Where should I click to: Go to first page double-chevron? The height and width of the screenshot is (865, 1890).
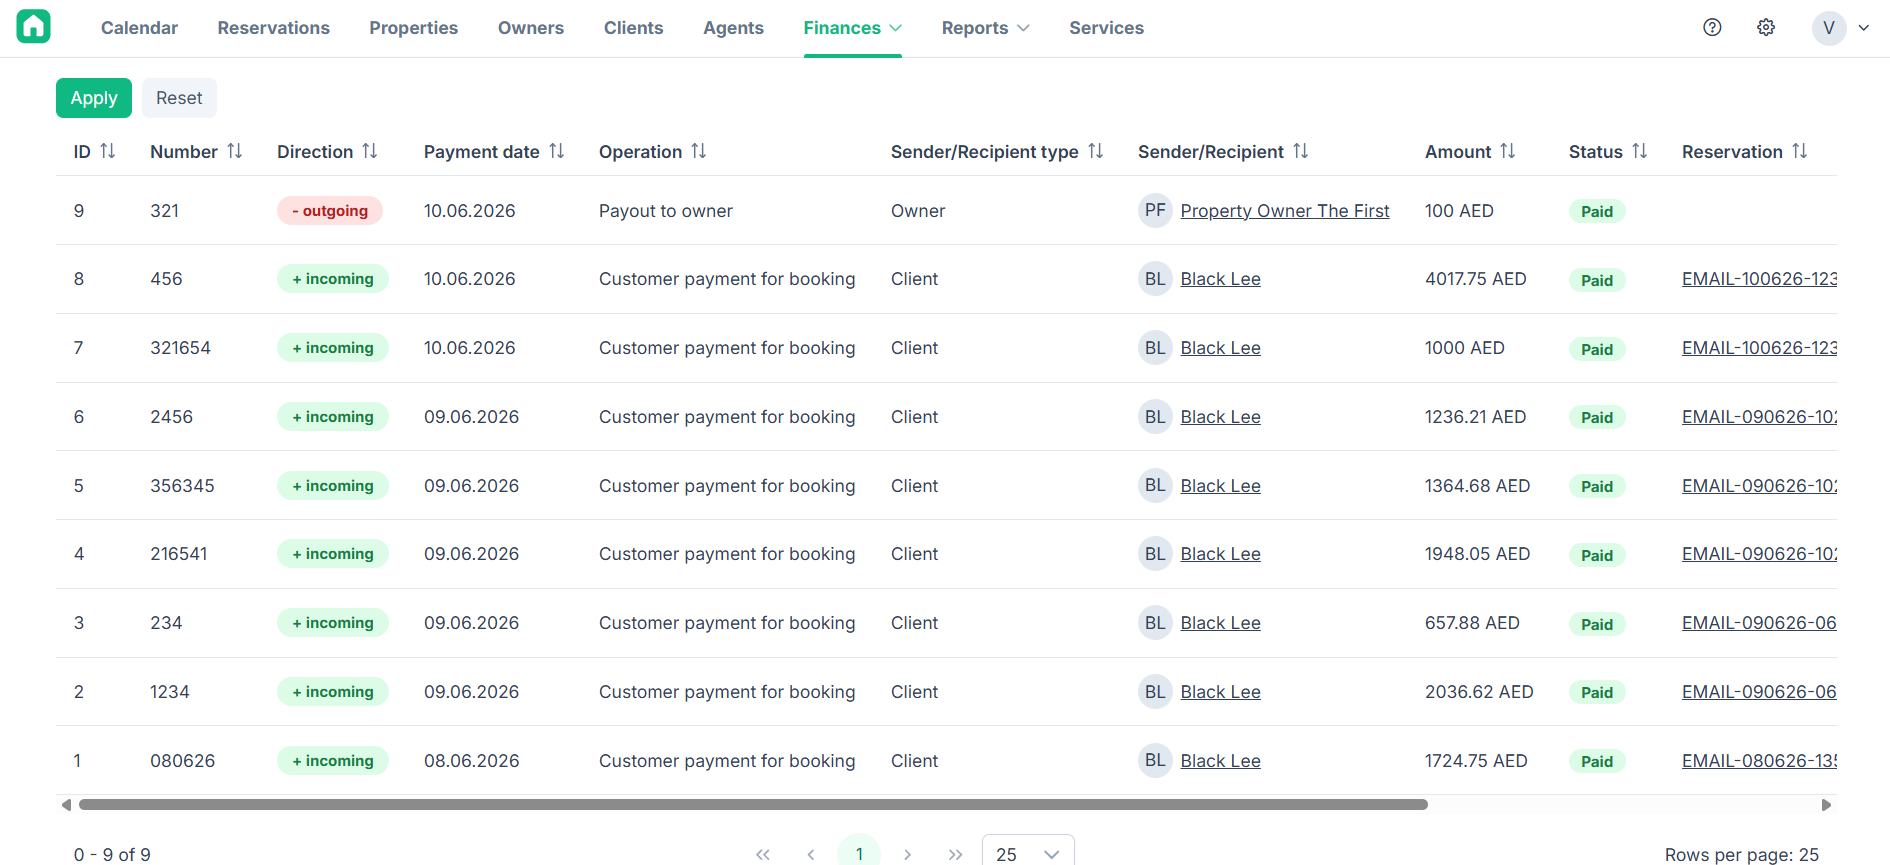click(x=763, y=854)
